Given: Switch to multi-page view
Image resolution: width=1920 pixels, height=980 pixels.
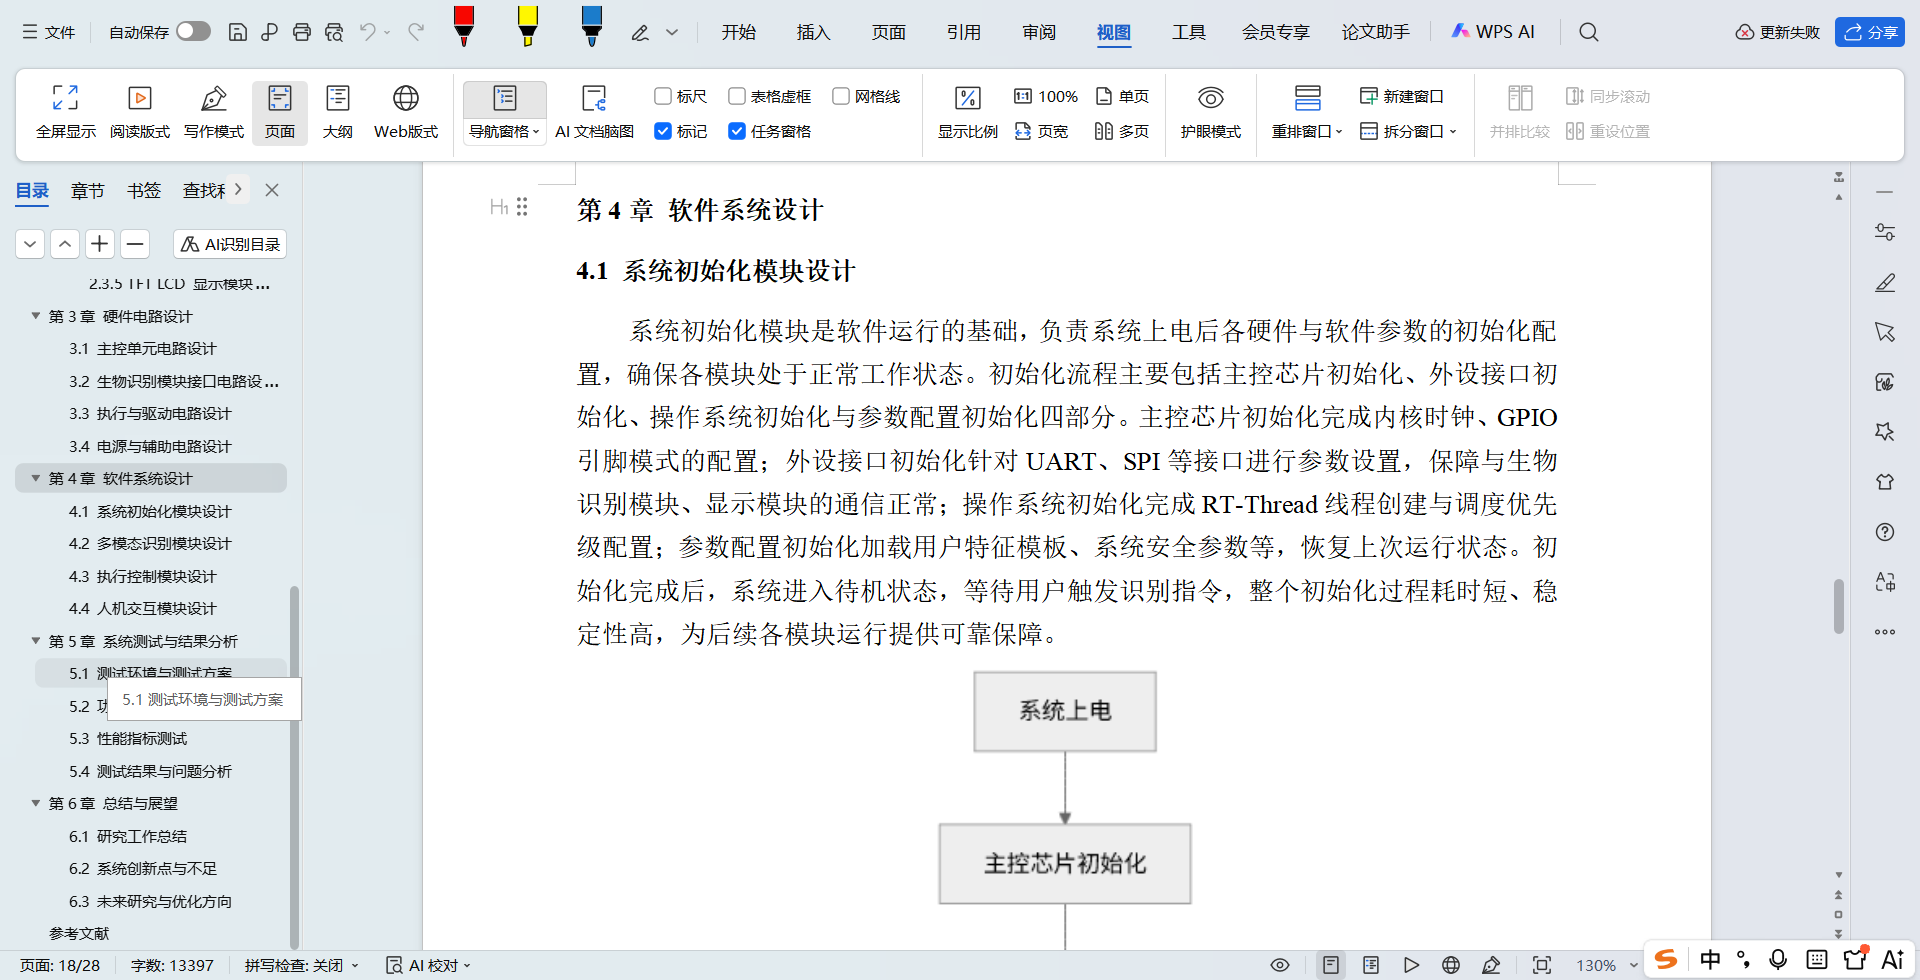Looking at the screenshot, I should pos(1122,131).
